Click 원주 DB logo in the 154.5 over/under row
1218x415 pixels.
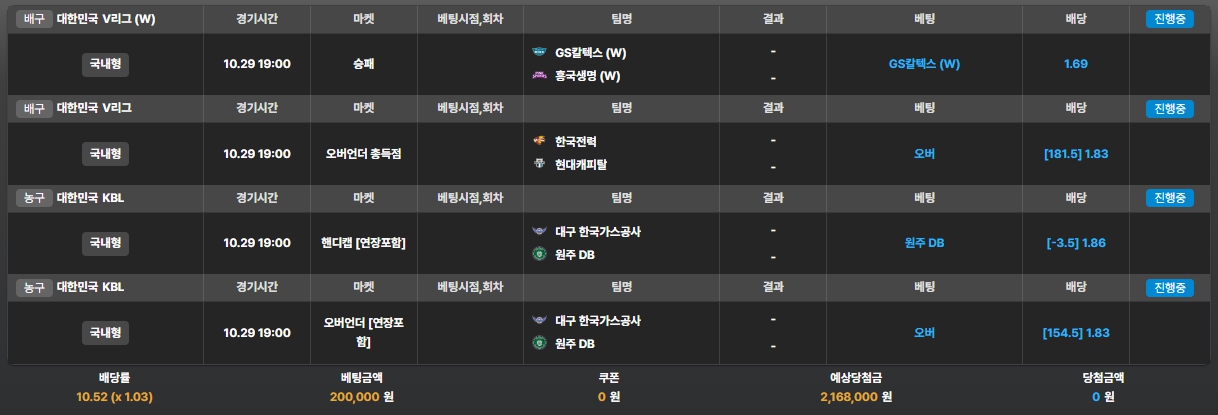point(540,344)
